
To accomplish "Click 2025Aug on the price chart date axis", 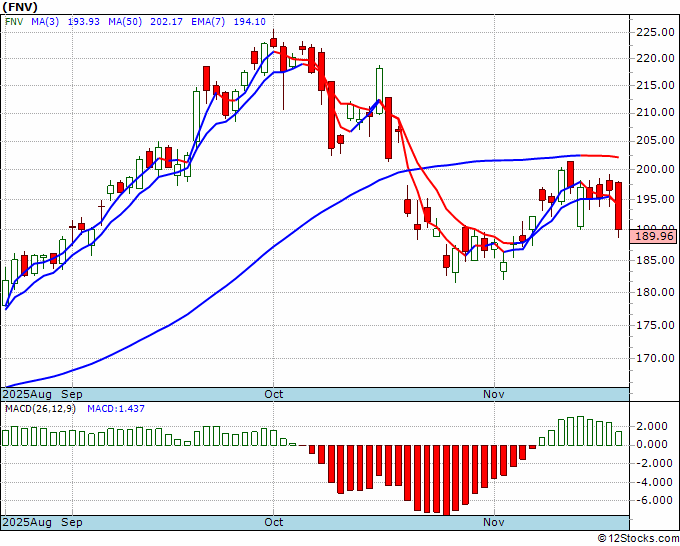I will click(27, 395).
